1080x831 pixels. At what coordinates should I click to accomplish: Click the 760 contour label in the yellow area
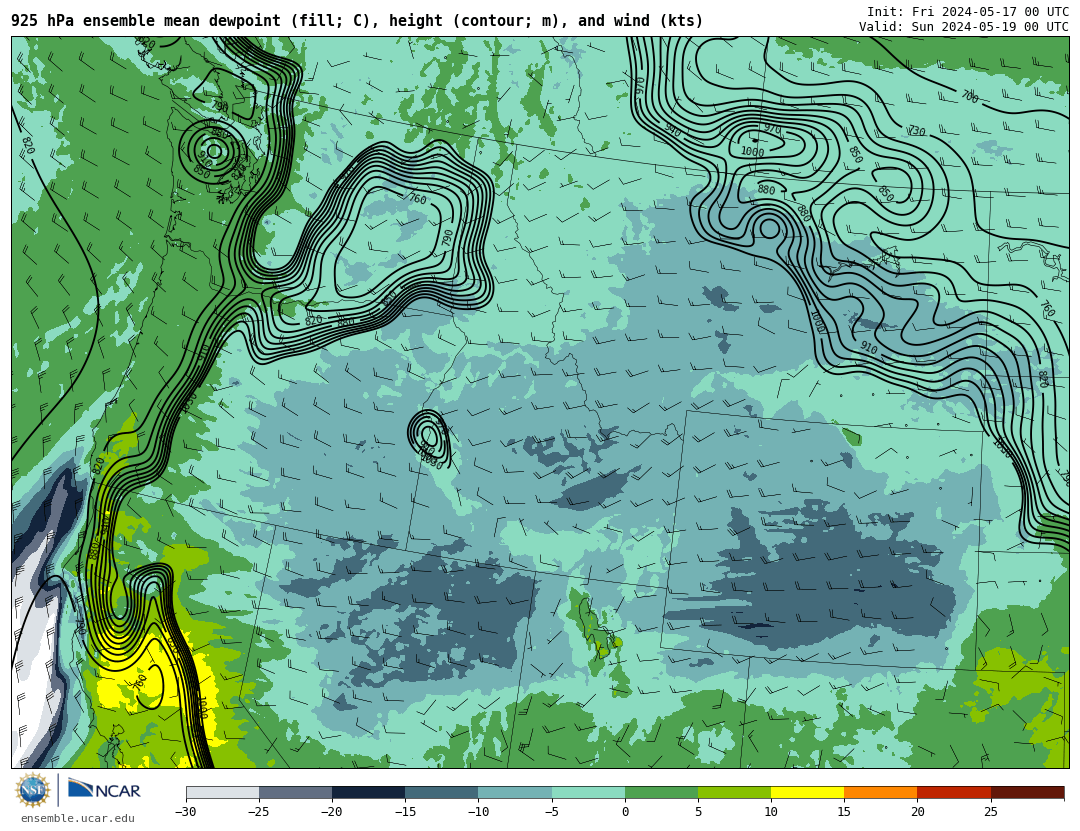140,684
